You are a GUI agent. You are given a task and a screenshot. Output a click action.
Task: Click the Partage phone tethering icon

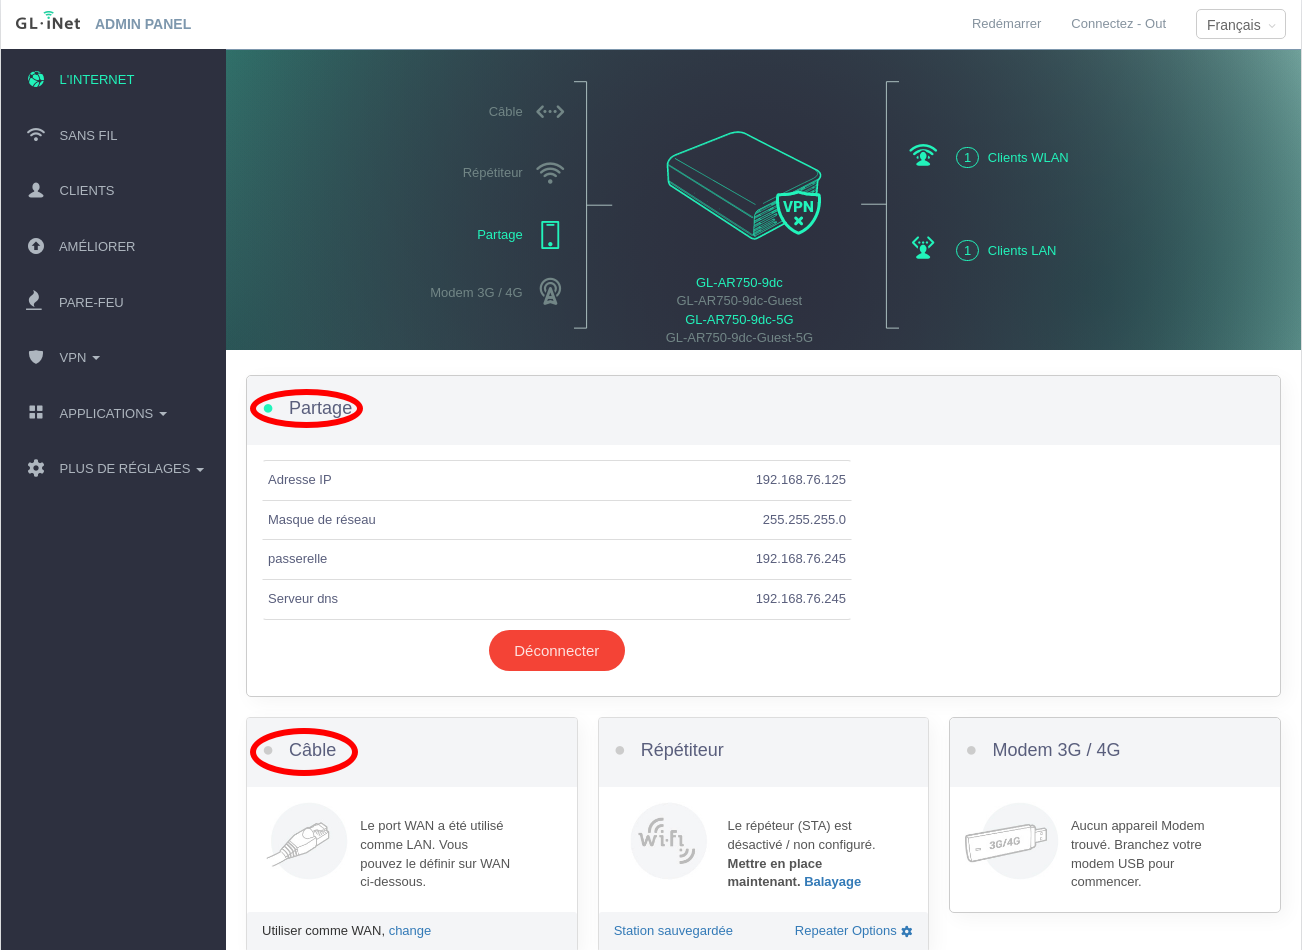point(550,235)
